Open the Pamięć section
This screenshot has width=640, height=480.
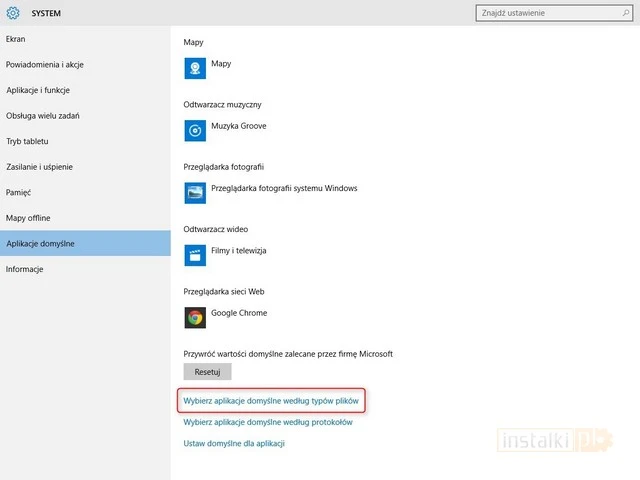[19, 192]
